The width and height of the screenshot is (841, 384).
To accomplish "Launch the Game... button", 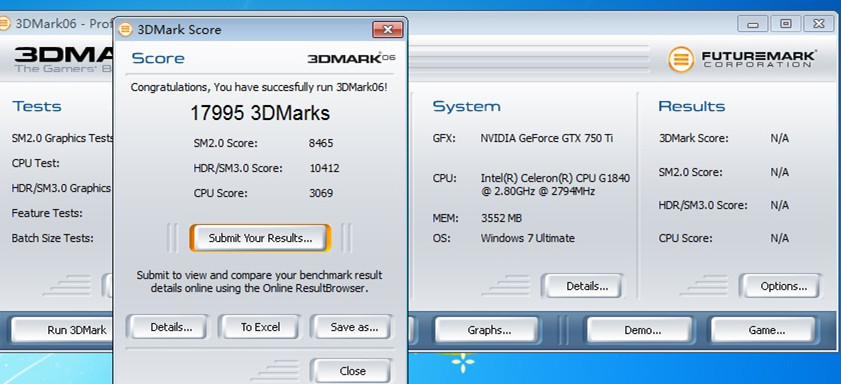I will point(766,330).
